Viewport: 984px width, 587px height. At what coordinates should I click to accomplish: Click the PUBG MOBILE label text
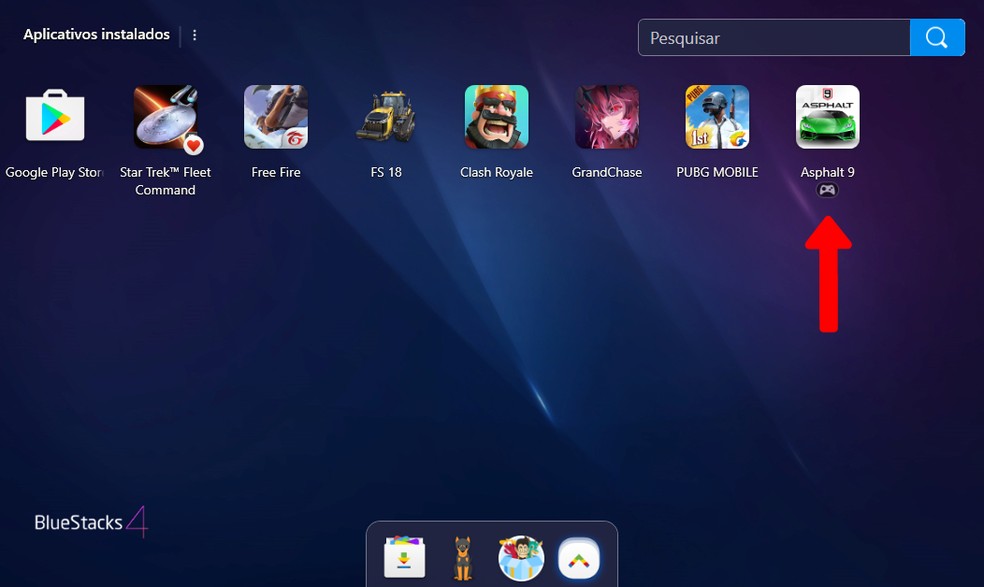click(x=717, y=172)
